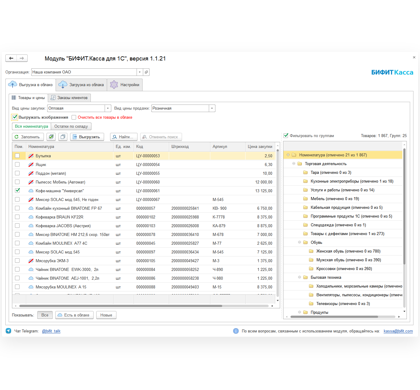
Task: Click the crossed-cloud icon for Мясорубка ЭКМ-3
Action: tap(31, 261)
